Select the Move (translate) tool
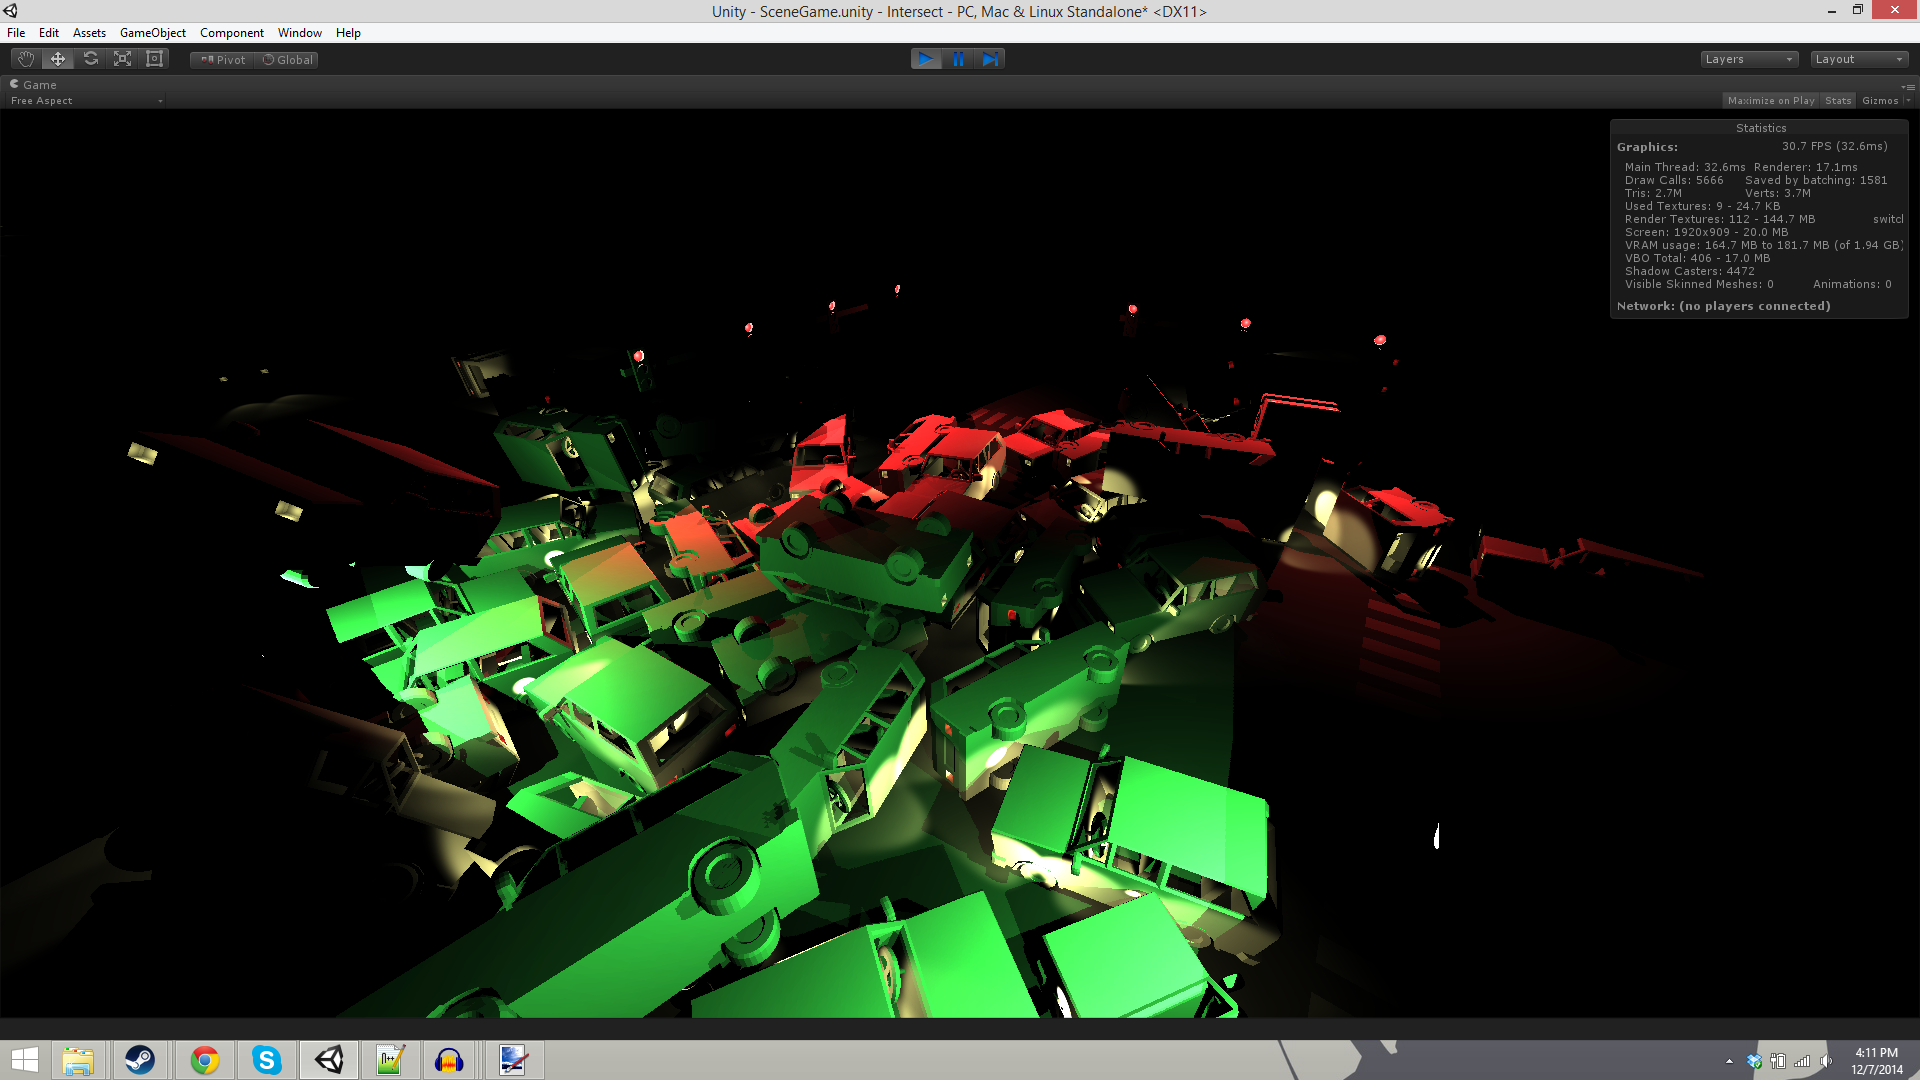 coord(58,59)
